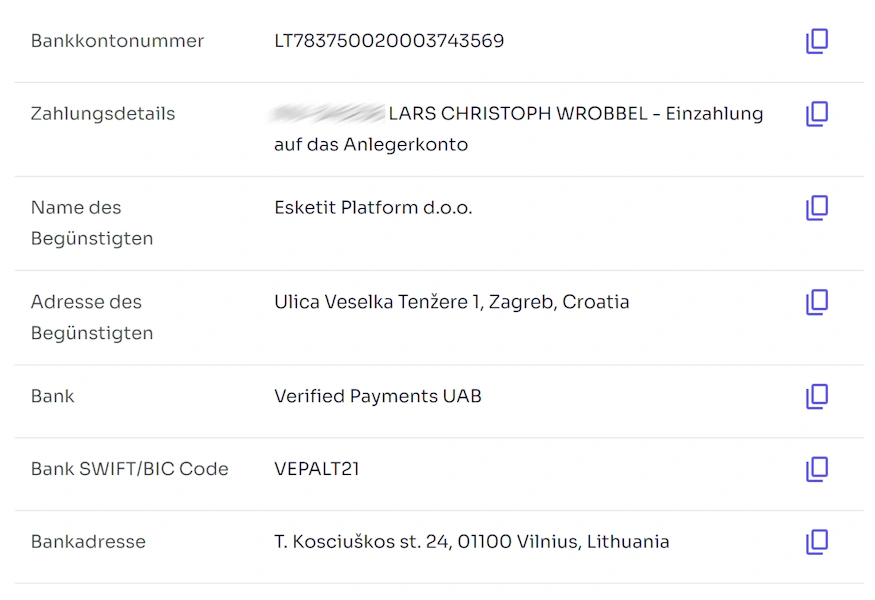The height and width of the screenshot is (600, 875).
Task: Copy the Adresse des Begünstigten
Action: click(817, 302)
